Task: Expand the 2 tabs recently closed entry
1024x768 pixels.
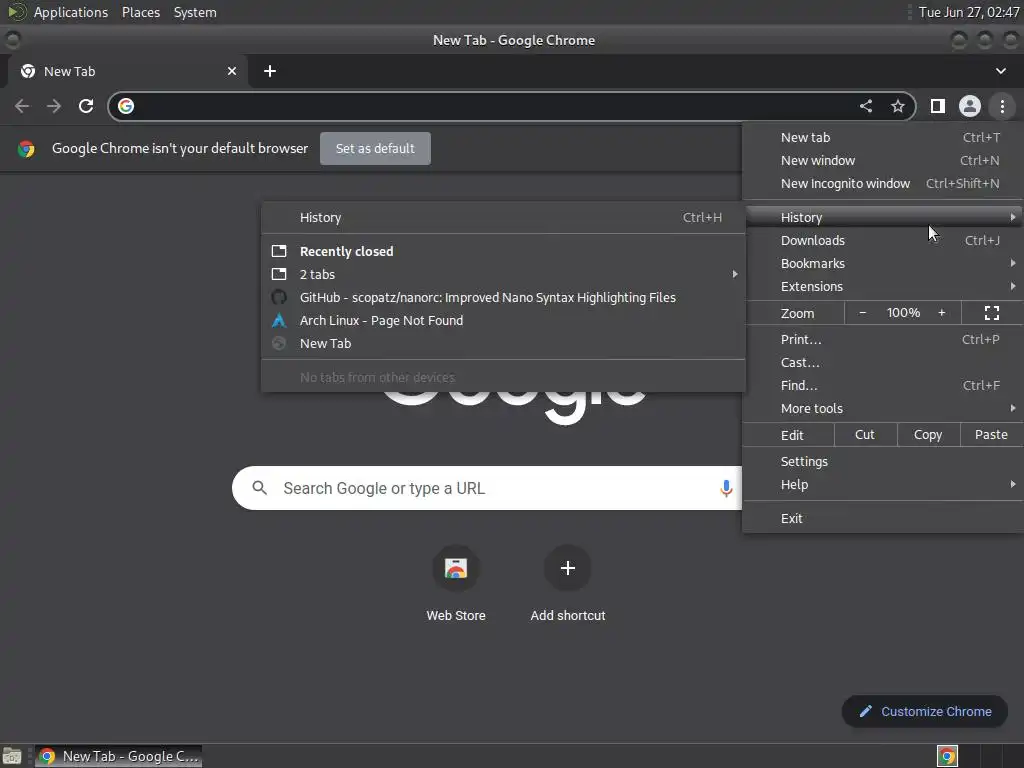Action: [503, 274]
